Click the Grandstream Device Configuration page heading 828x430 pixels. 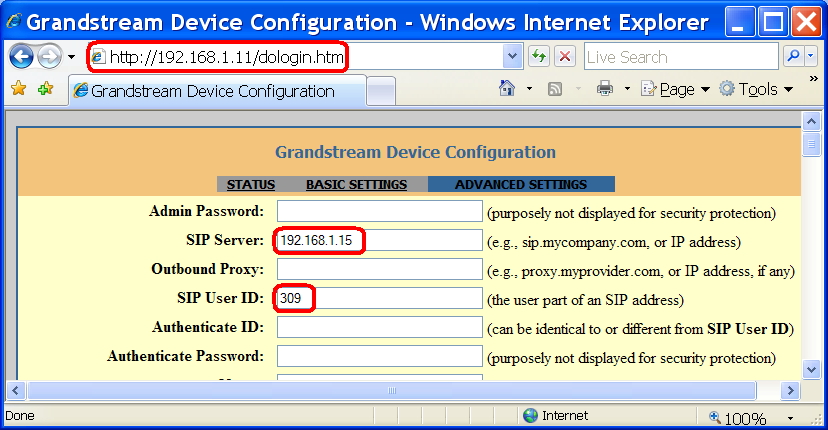click(415, 152)
